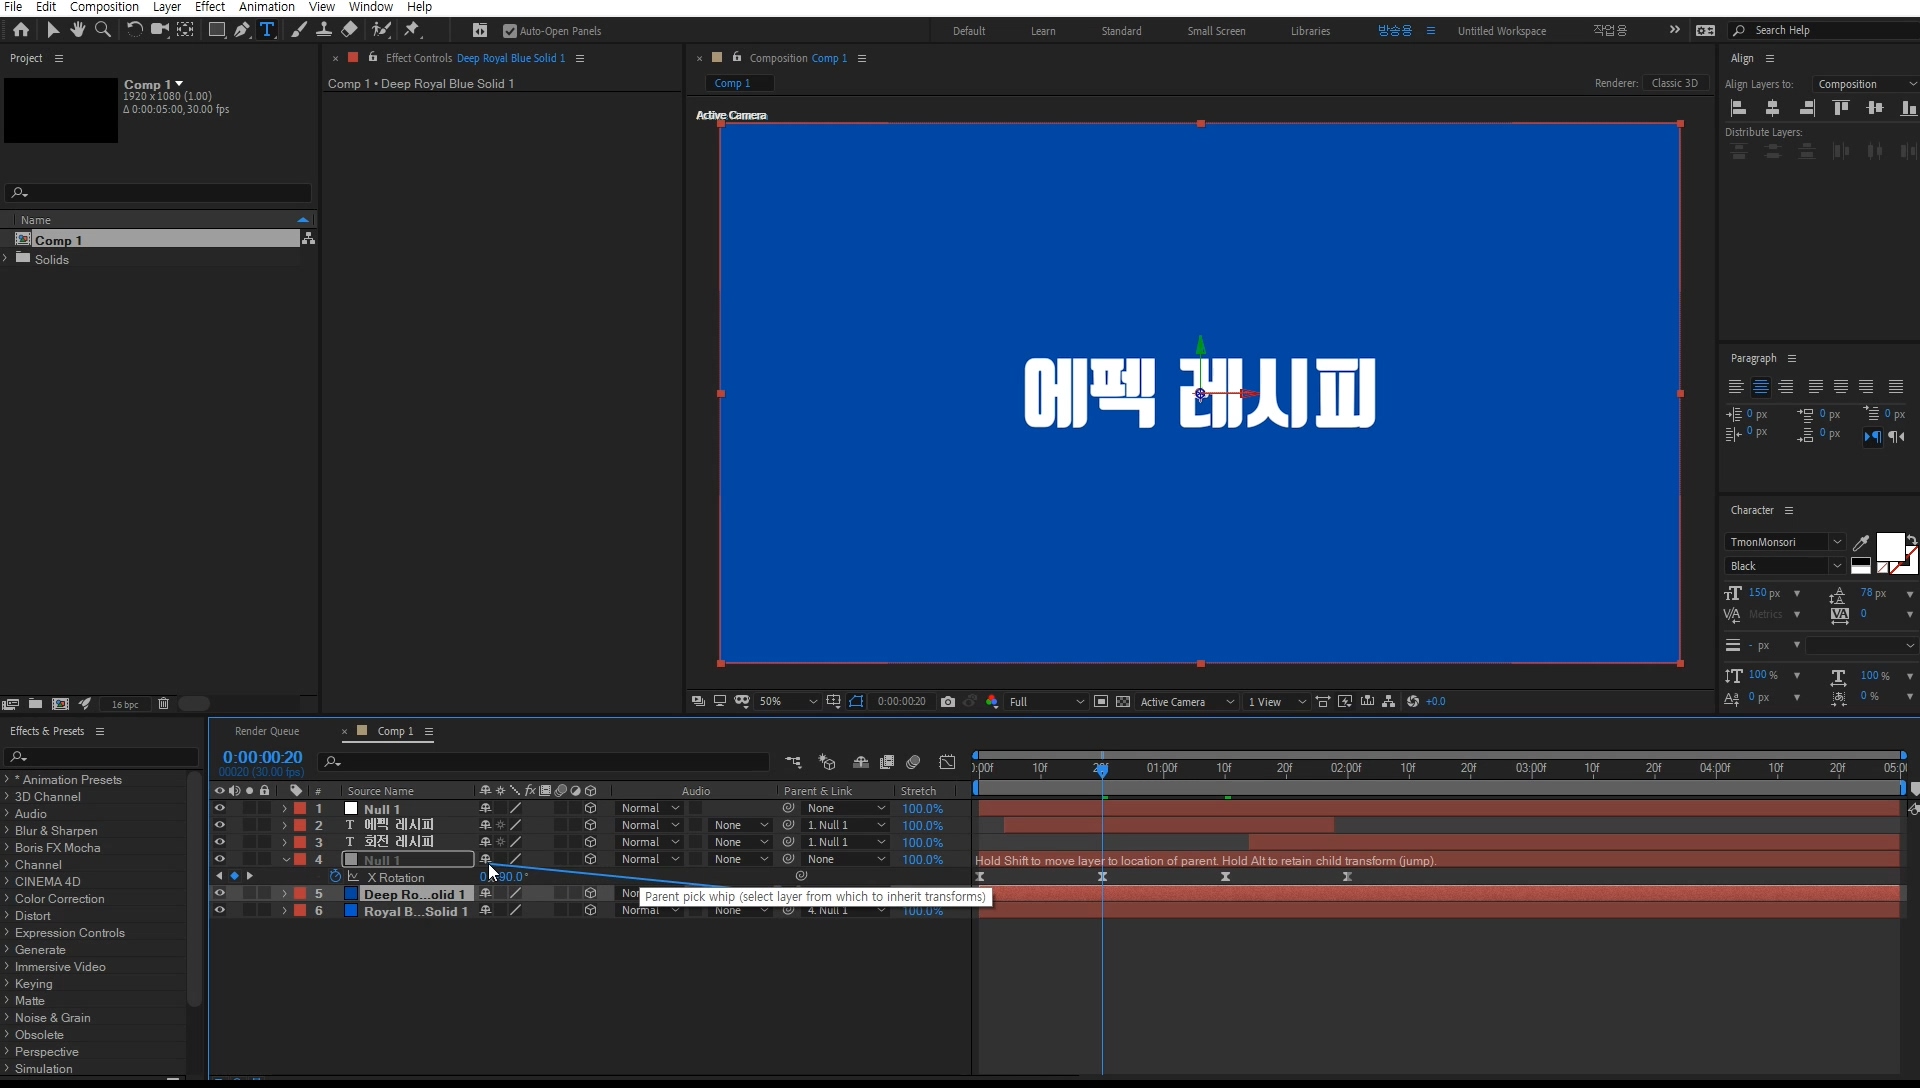Image resolution: width=1920 pixels, height=1088 pixels.
Task: Select the Clone Stamp tool
Action: pyautogui.click(x=324, y=30)
